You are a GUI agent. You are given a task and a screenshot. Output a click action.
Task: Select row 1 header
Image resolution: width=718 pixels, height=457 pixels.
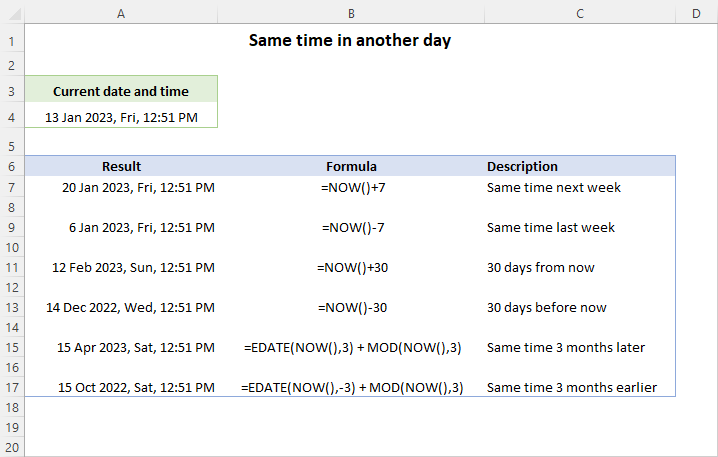tap(12, 42)
